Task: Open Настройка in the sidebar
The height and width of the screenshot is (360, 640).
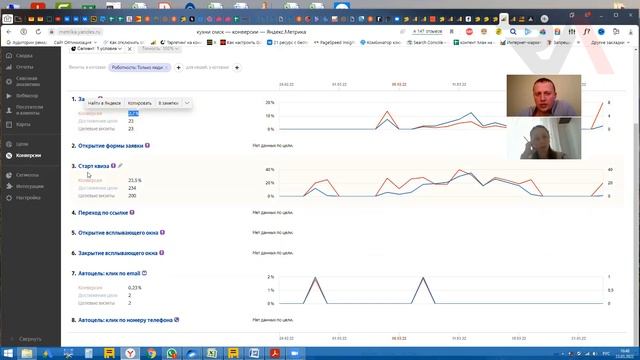Action: tap(28, 198)
